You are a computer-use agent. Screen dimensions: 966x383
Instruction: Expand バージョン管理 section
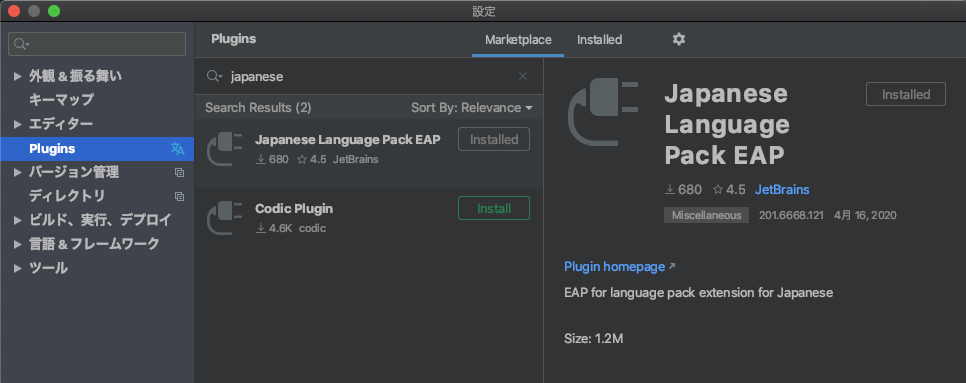point(17,172)
